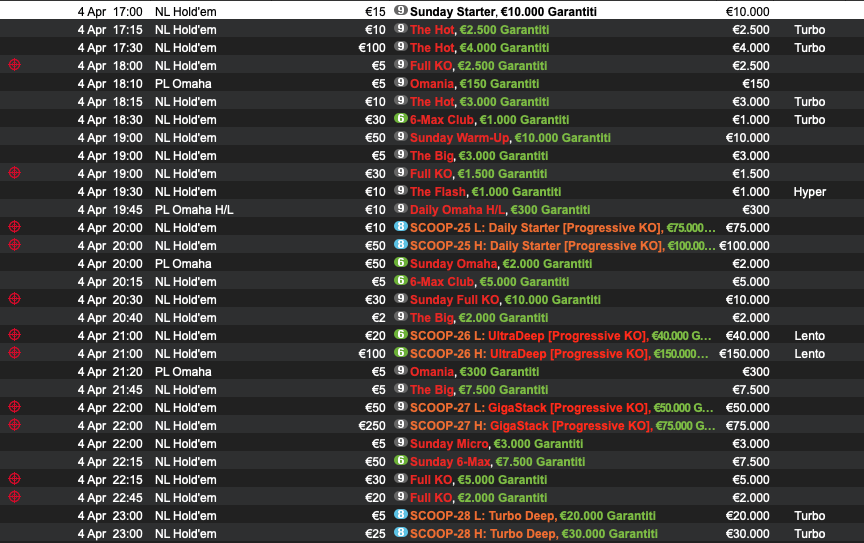Viewport: 864px width, 543px height.
Task: Click PL Omaha H/L game type at 19:45
Action: (194, 210)
